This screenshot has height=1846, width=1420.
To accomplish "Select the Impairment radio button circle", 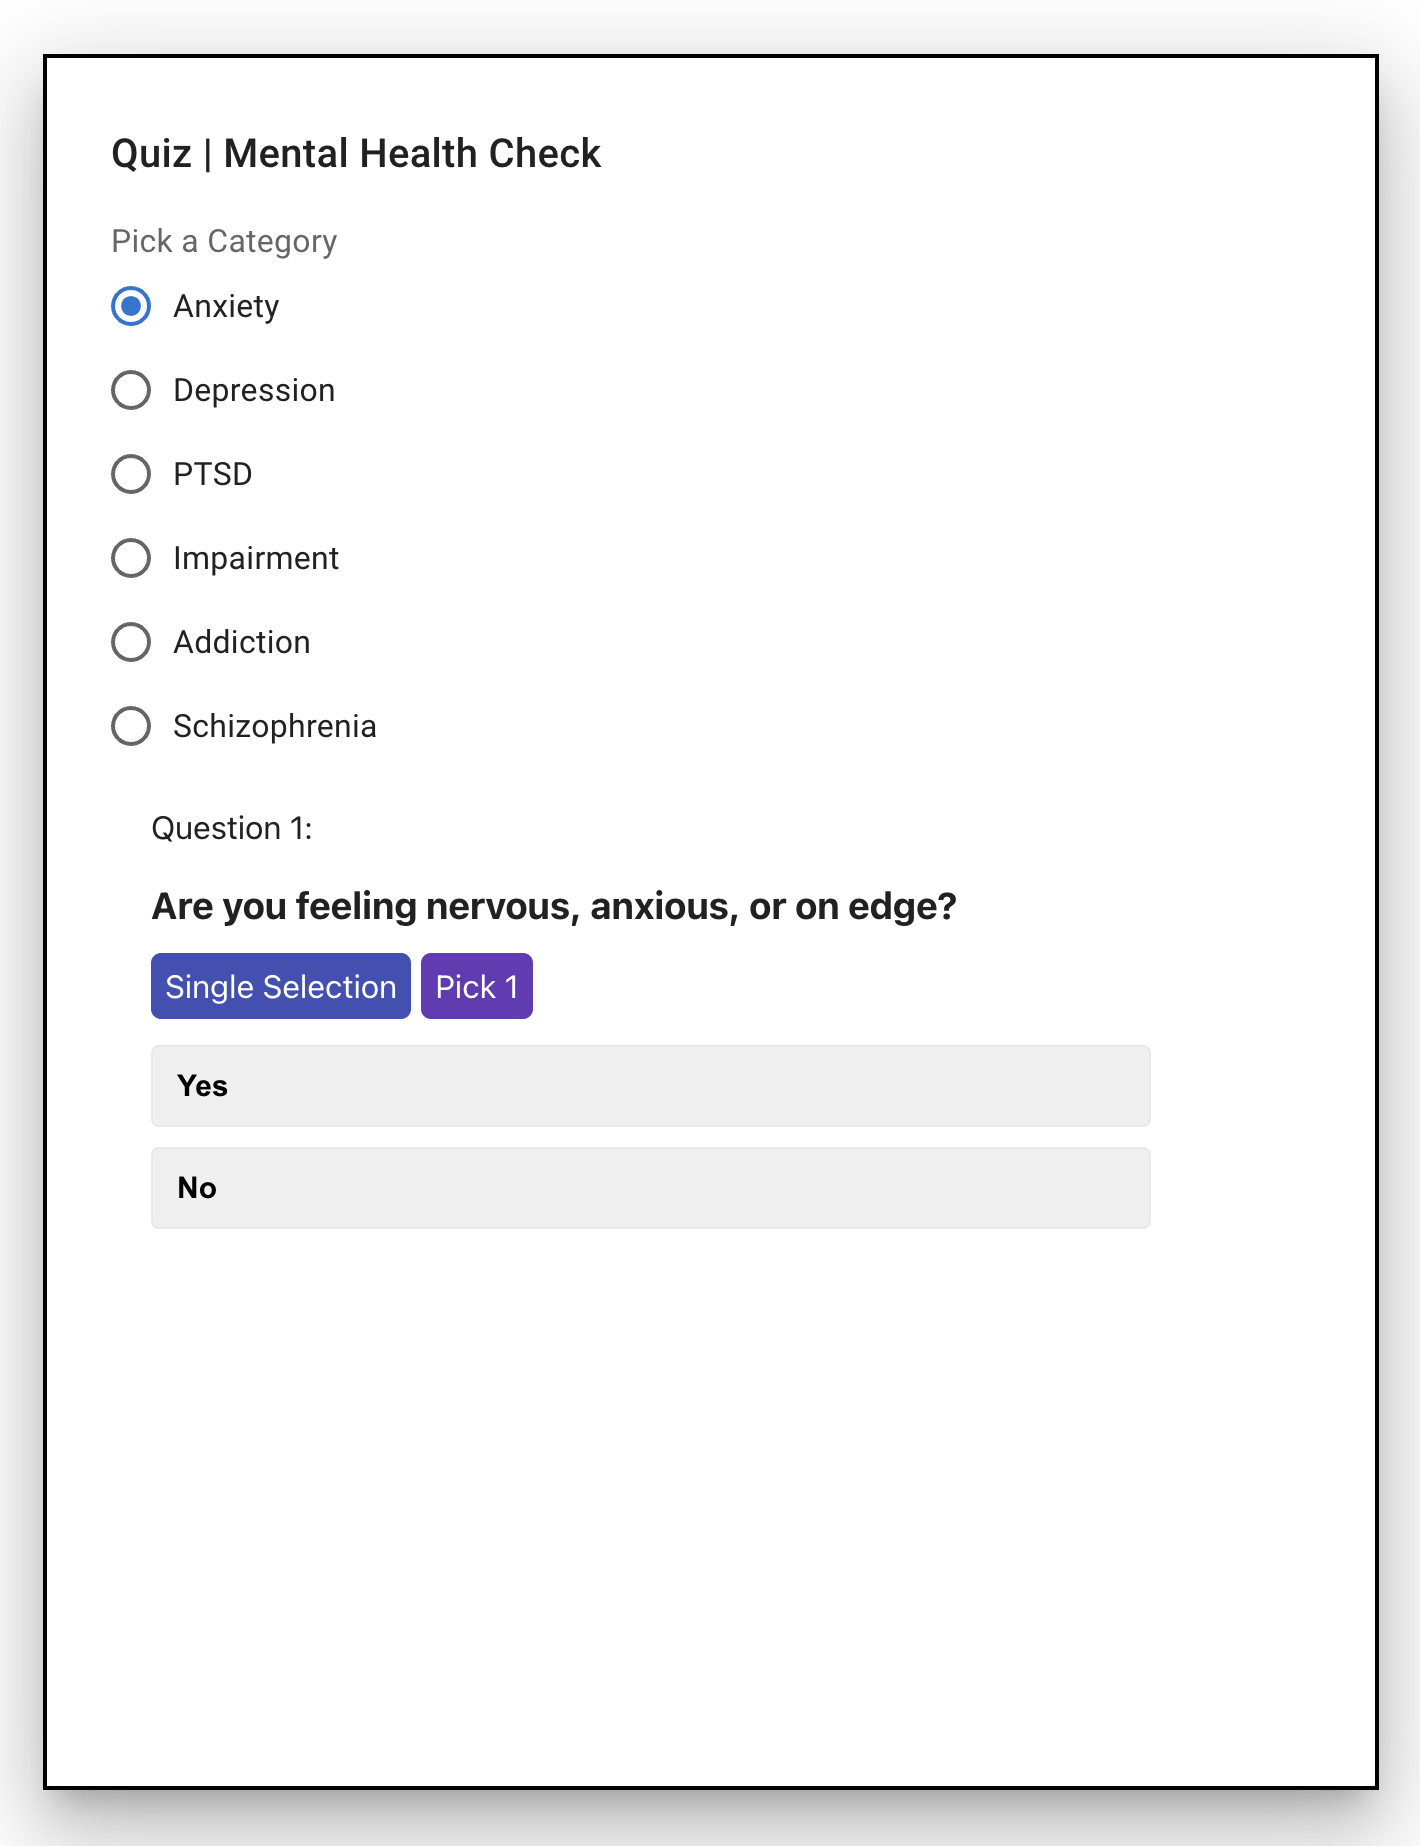I will (131, 558).
